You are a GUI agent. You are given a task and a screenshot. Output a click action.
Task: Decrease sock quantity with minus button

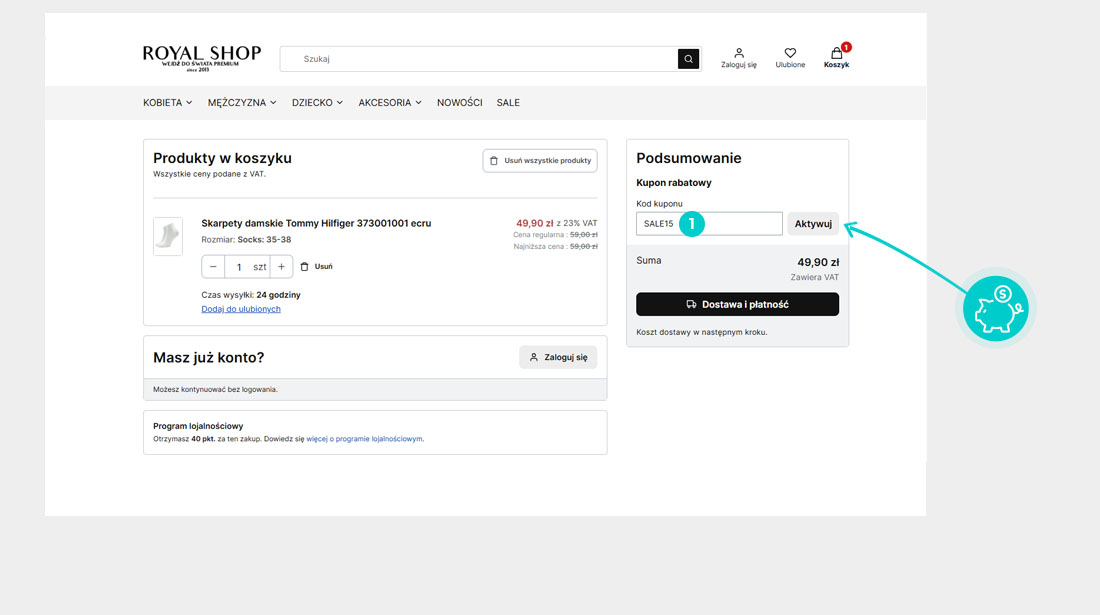(213, 266)
